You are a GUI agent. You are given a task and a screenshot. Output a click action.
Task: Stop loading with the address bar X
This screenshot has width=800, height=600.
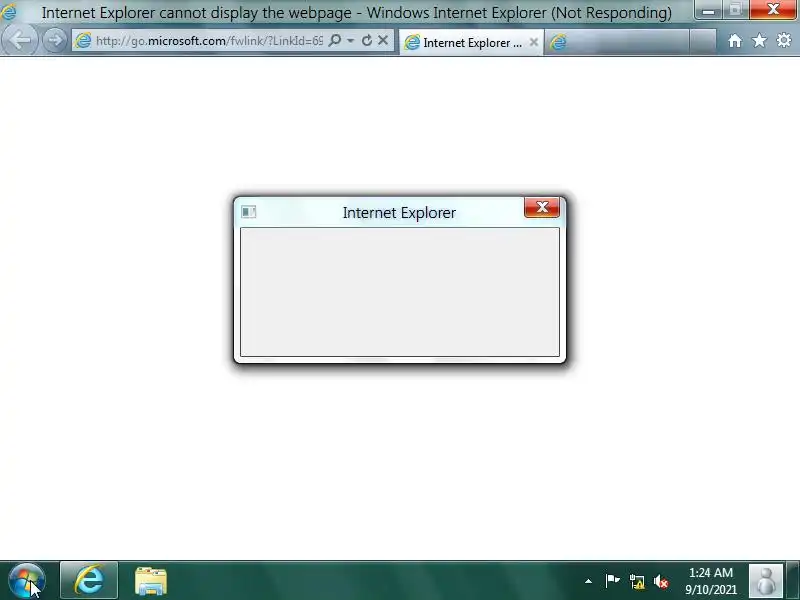(383, 40)
